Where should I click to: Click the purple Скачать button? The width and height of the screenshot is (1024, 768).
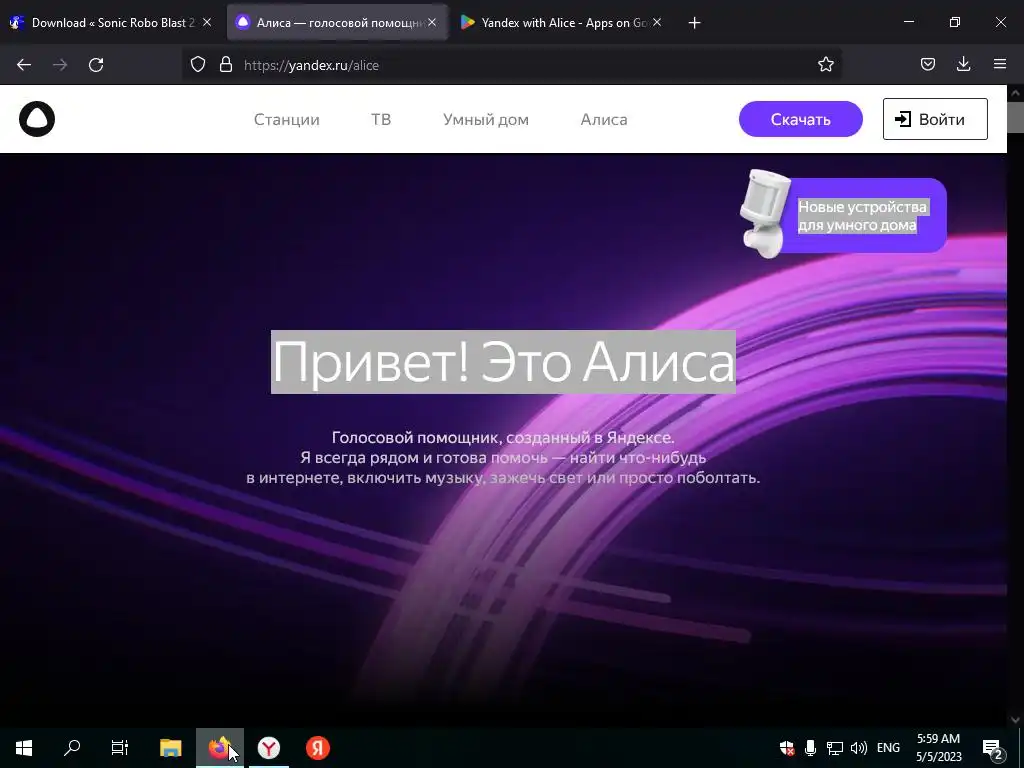[x=801, y=119]
